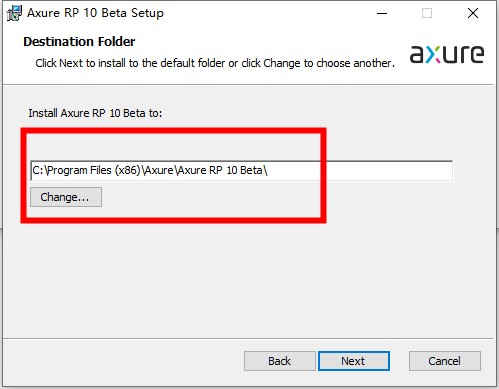
Task: Click the 'Install Axure RP 10 Beta to:' label
Action: tap(95, 113)
